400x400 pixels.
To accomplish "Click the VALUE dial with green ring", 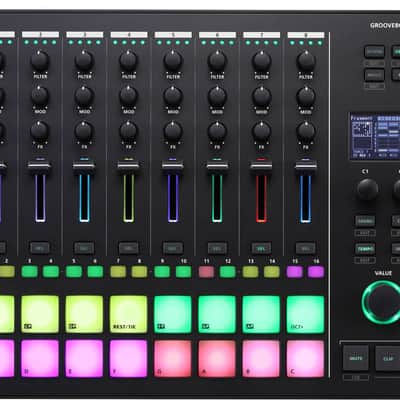I will [383, 302].
